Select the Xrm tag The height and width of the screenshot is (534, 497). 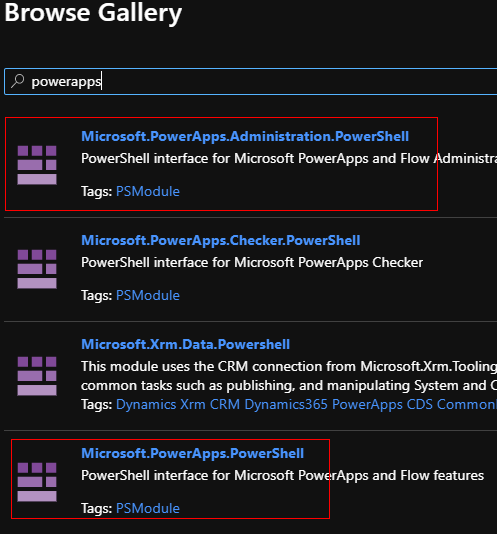pyautogui.click(x=193, y=405)
